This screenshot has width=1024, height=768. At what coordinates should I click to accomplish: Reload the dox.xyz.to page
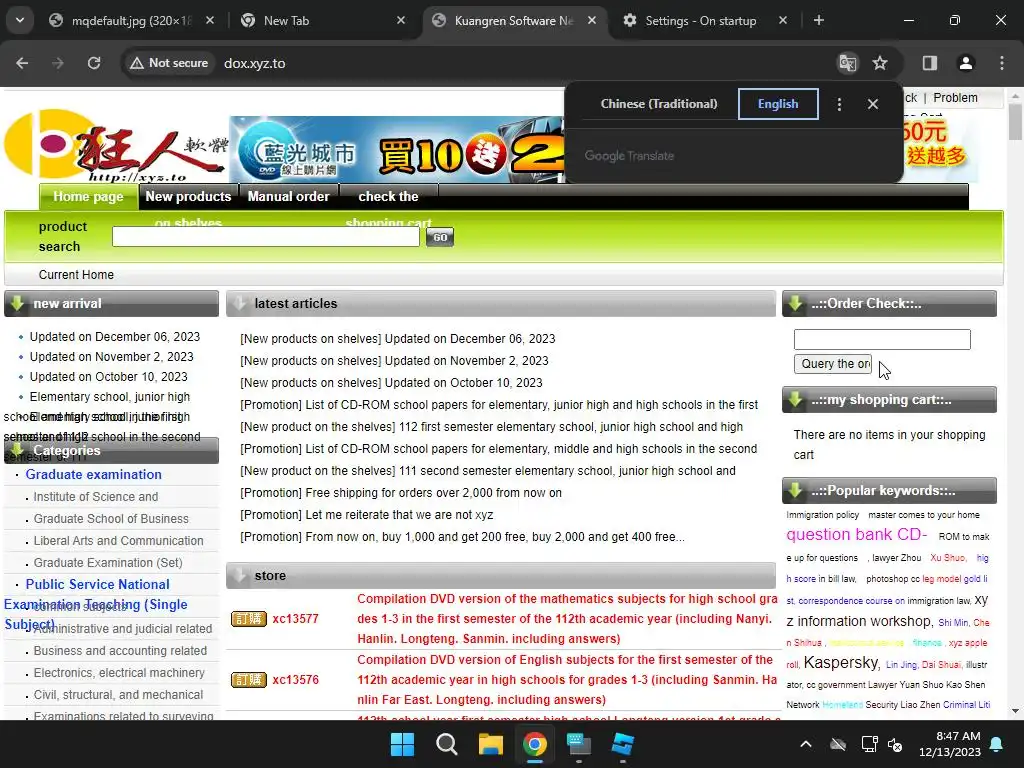(94, 63)
